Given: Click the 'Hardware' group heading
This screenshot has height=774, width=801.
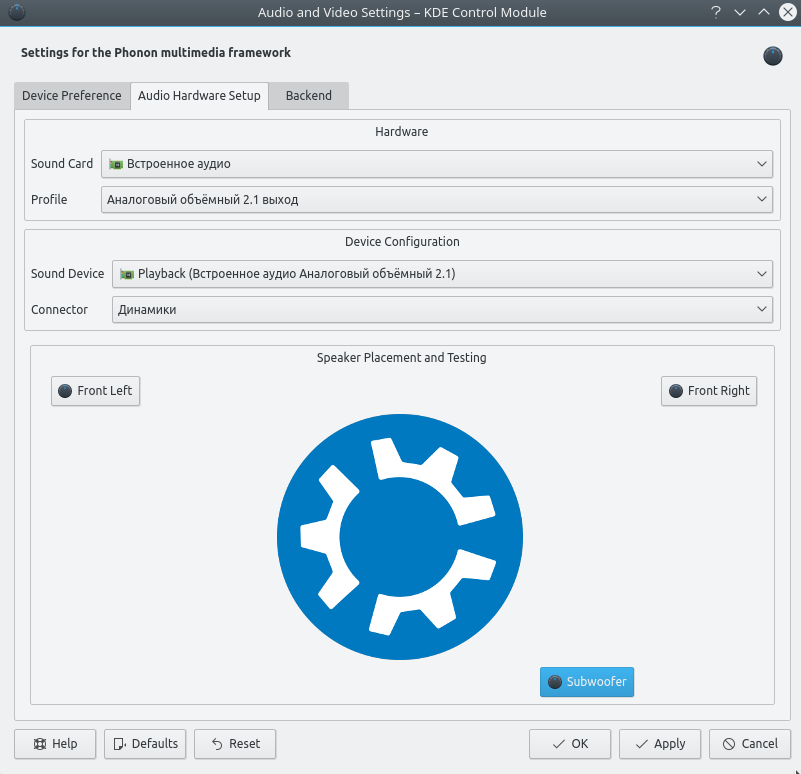Looking at the screenshot, I should click(402, 132).
